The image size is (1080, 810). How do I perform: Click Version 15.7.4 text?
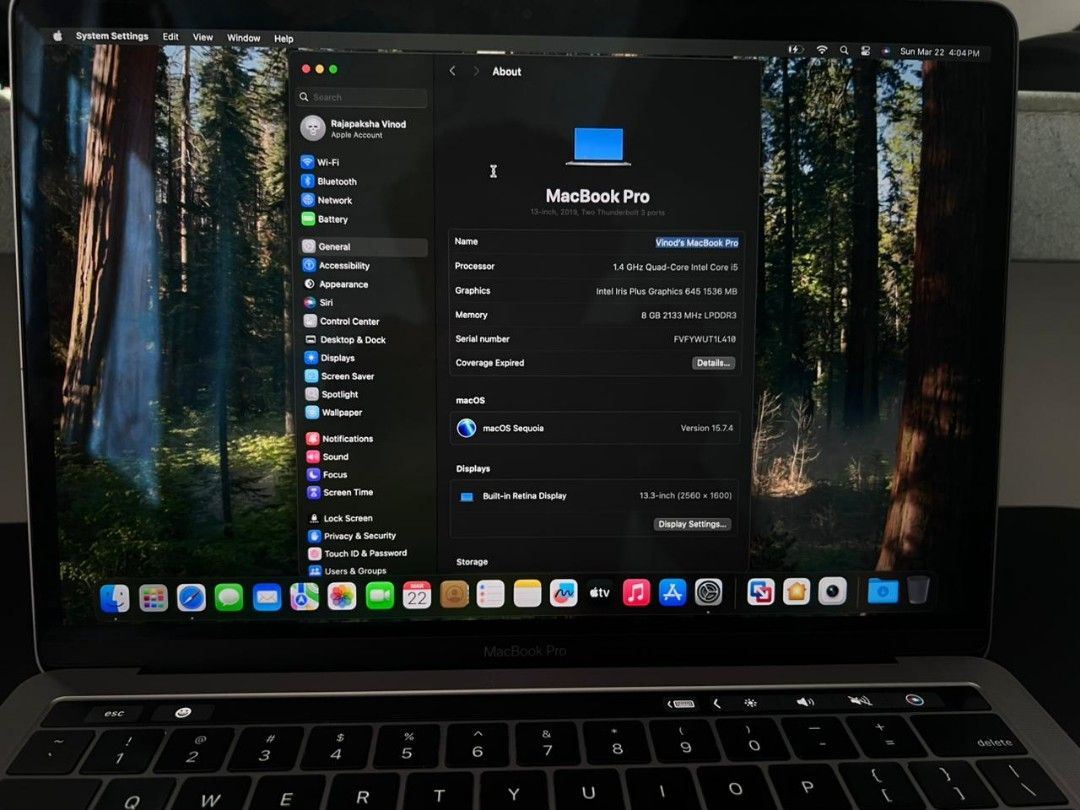(707, 428)
